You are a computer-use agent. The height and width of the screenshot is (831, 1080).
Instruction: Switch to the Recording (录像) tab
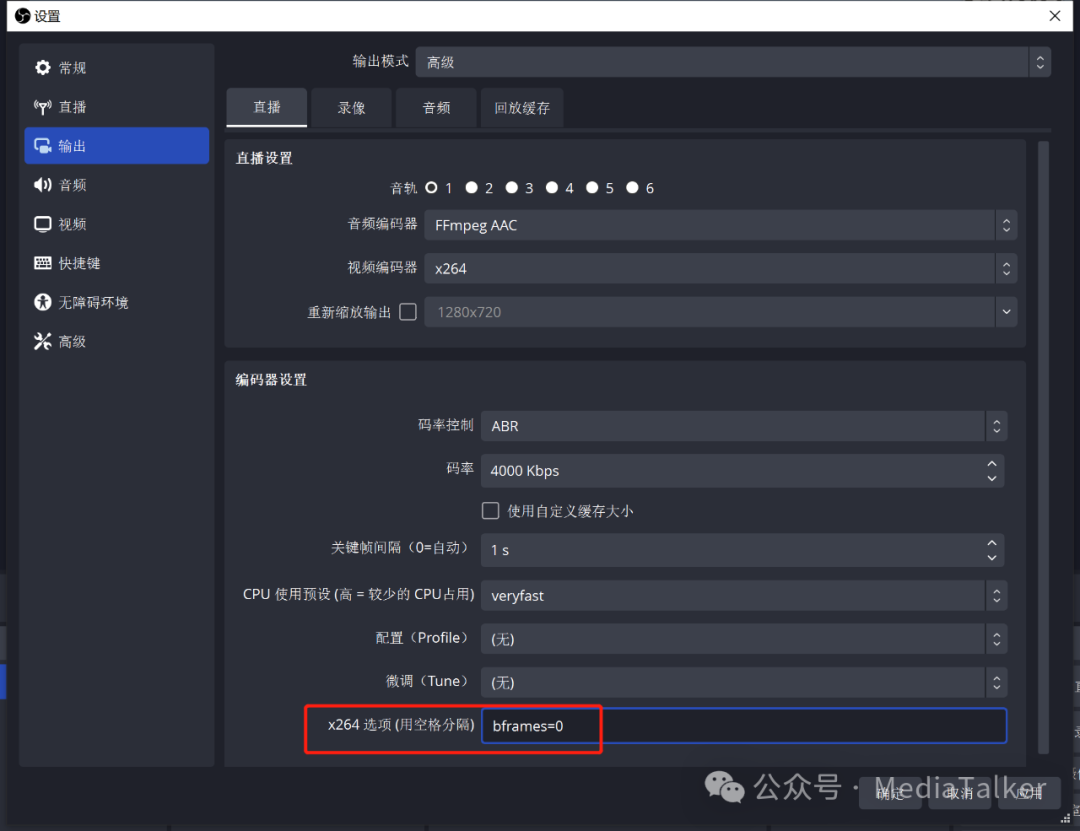[x=351, y=108]
